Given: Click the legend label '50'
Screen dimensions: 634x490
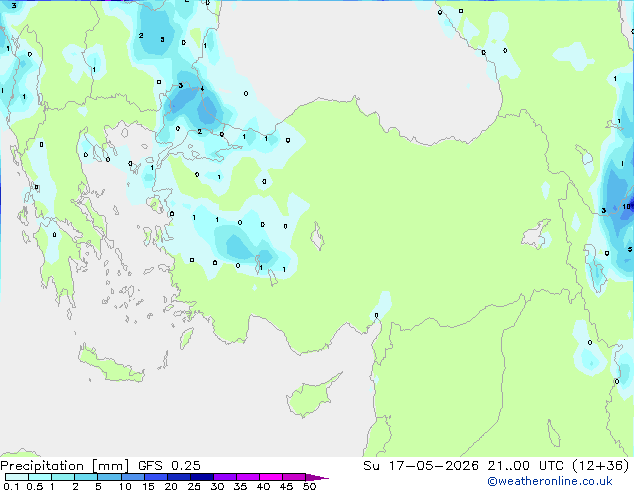Looking at the screenshot, I should [309, 486].
